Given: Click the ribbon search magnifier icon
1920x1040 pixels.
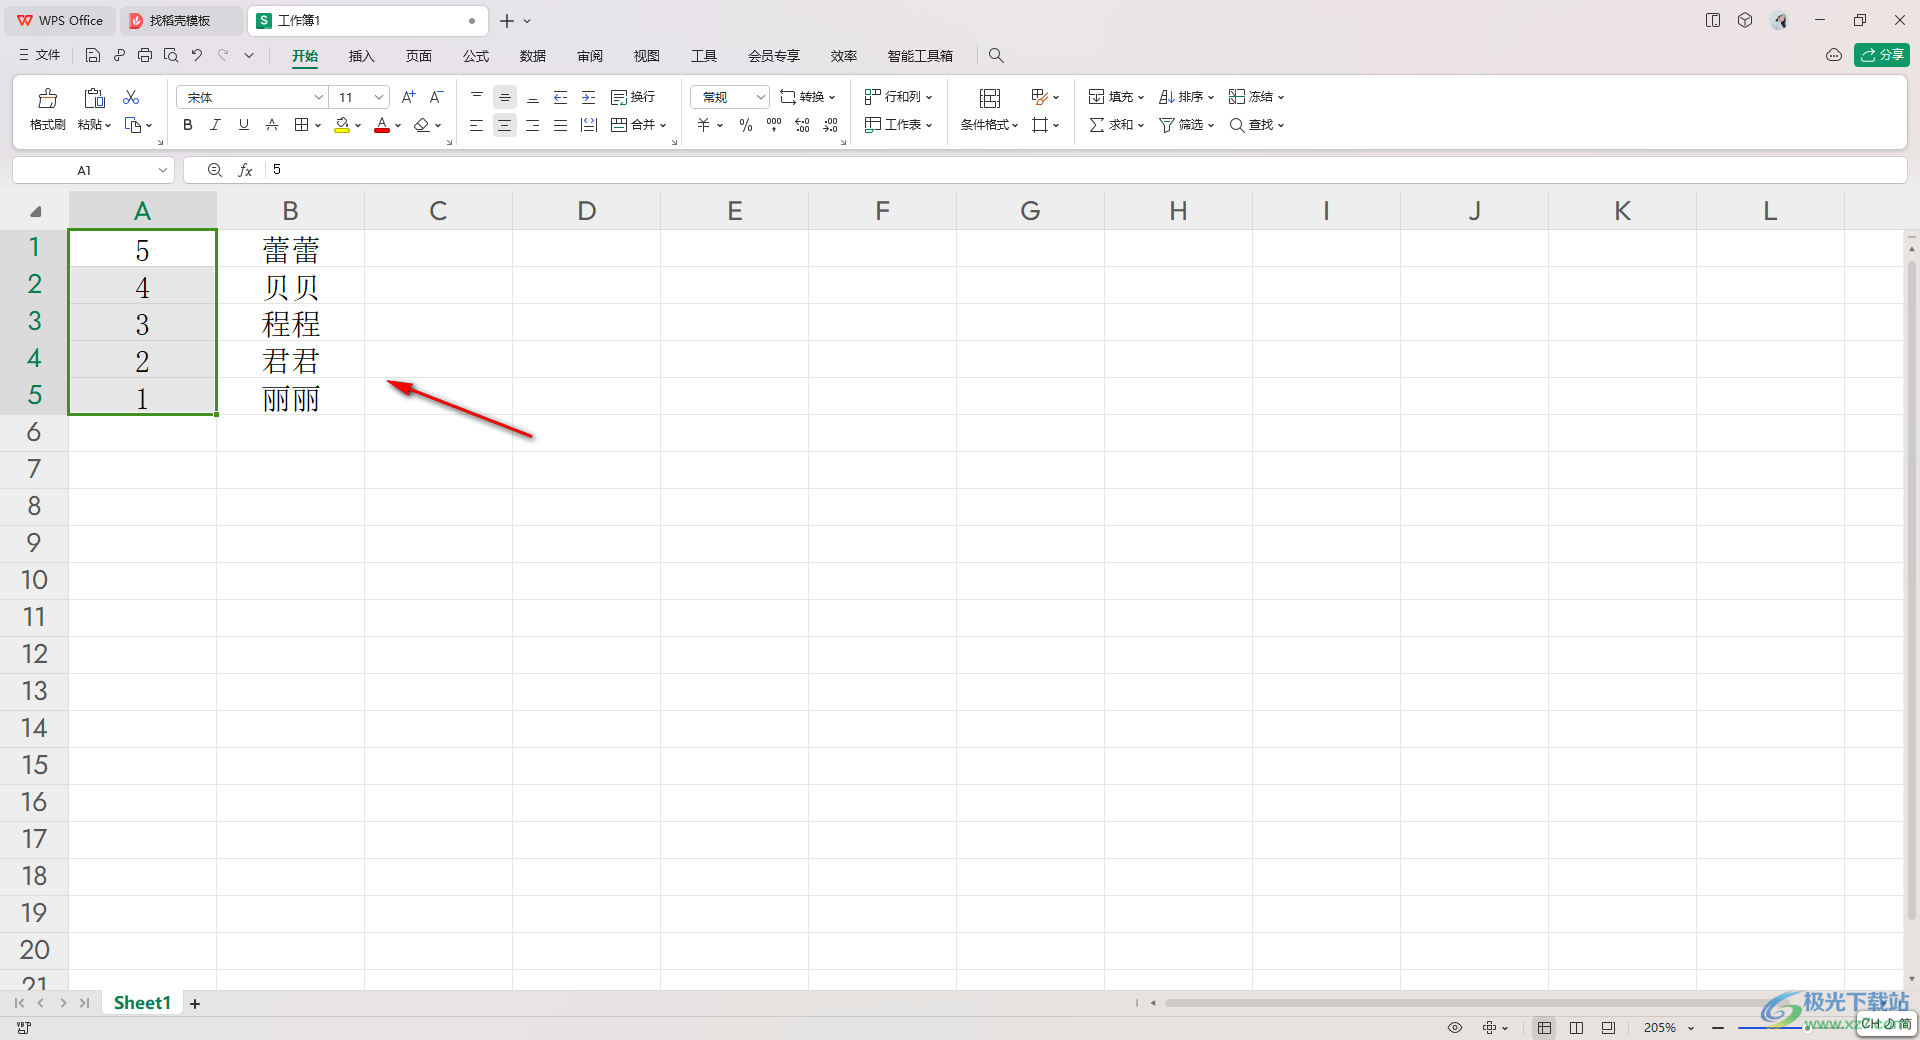Looking at the screenshot, I should pyautogui.click(x=996, y=56).
